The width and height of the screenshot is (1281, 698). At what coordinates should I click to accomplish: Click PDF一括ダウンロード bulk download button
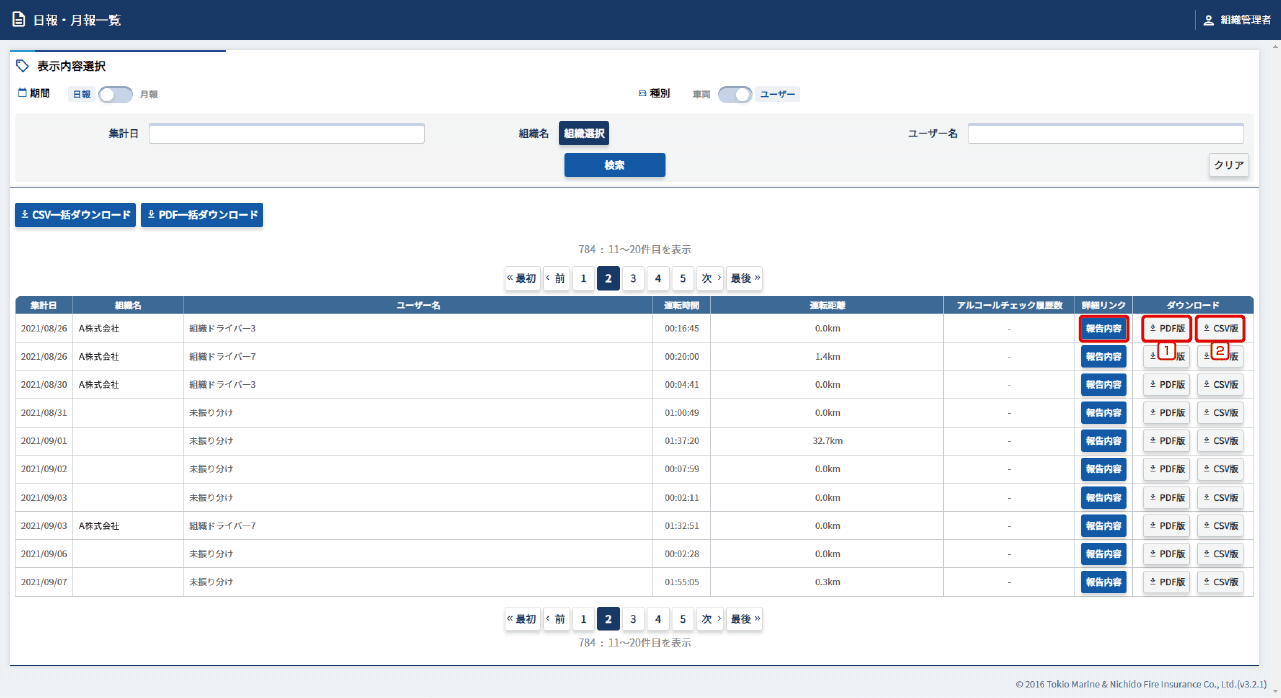(x=202, y=215)
